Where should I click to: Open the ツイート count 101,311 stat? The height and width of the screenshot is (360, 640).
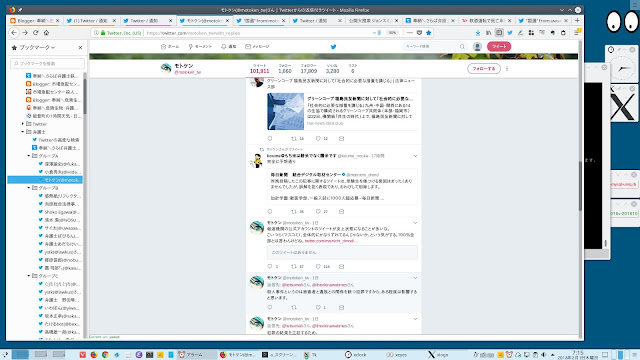tap(260, 69)
